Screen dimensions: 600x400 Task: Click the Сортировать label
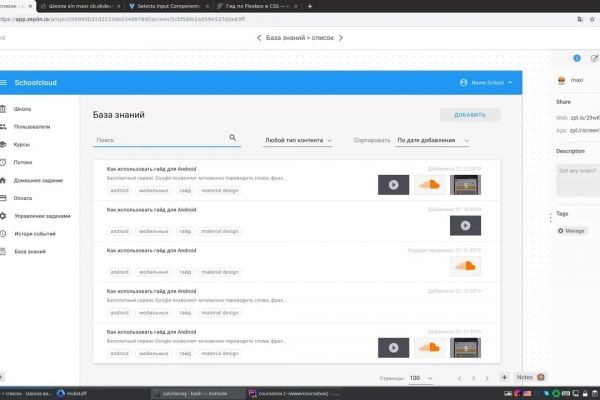coord(372,140)
